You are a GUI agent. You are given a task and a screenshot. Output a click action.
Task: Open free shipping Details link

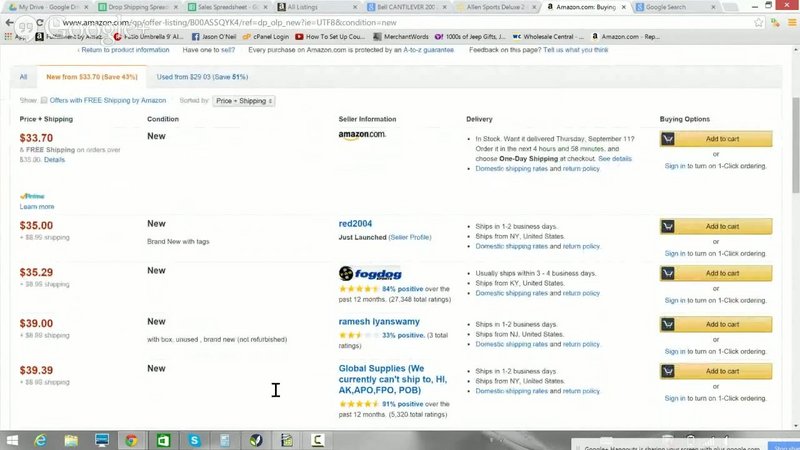54,160
